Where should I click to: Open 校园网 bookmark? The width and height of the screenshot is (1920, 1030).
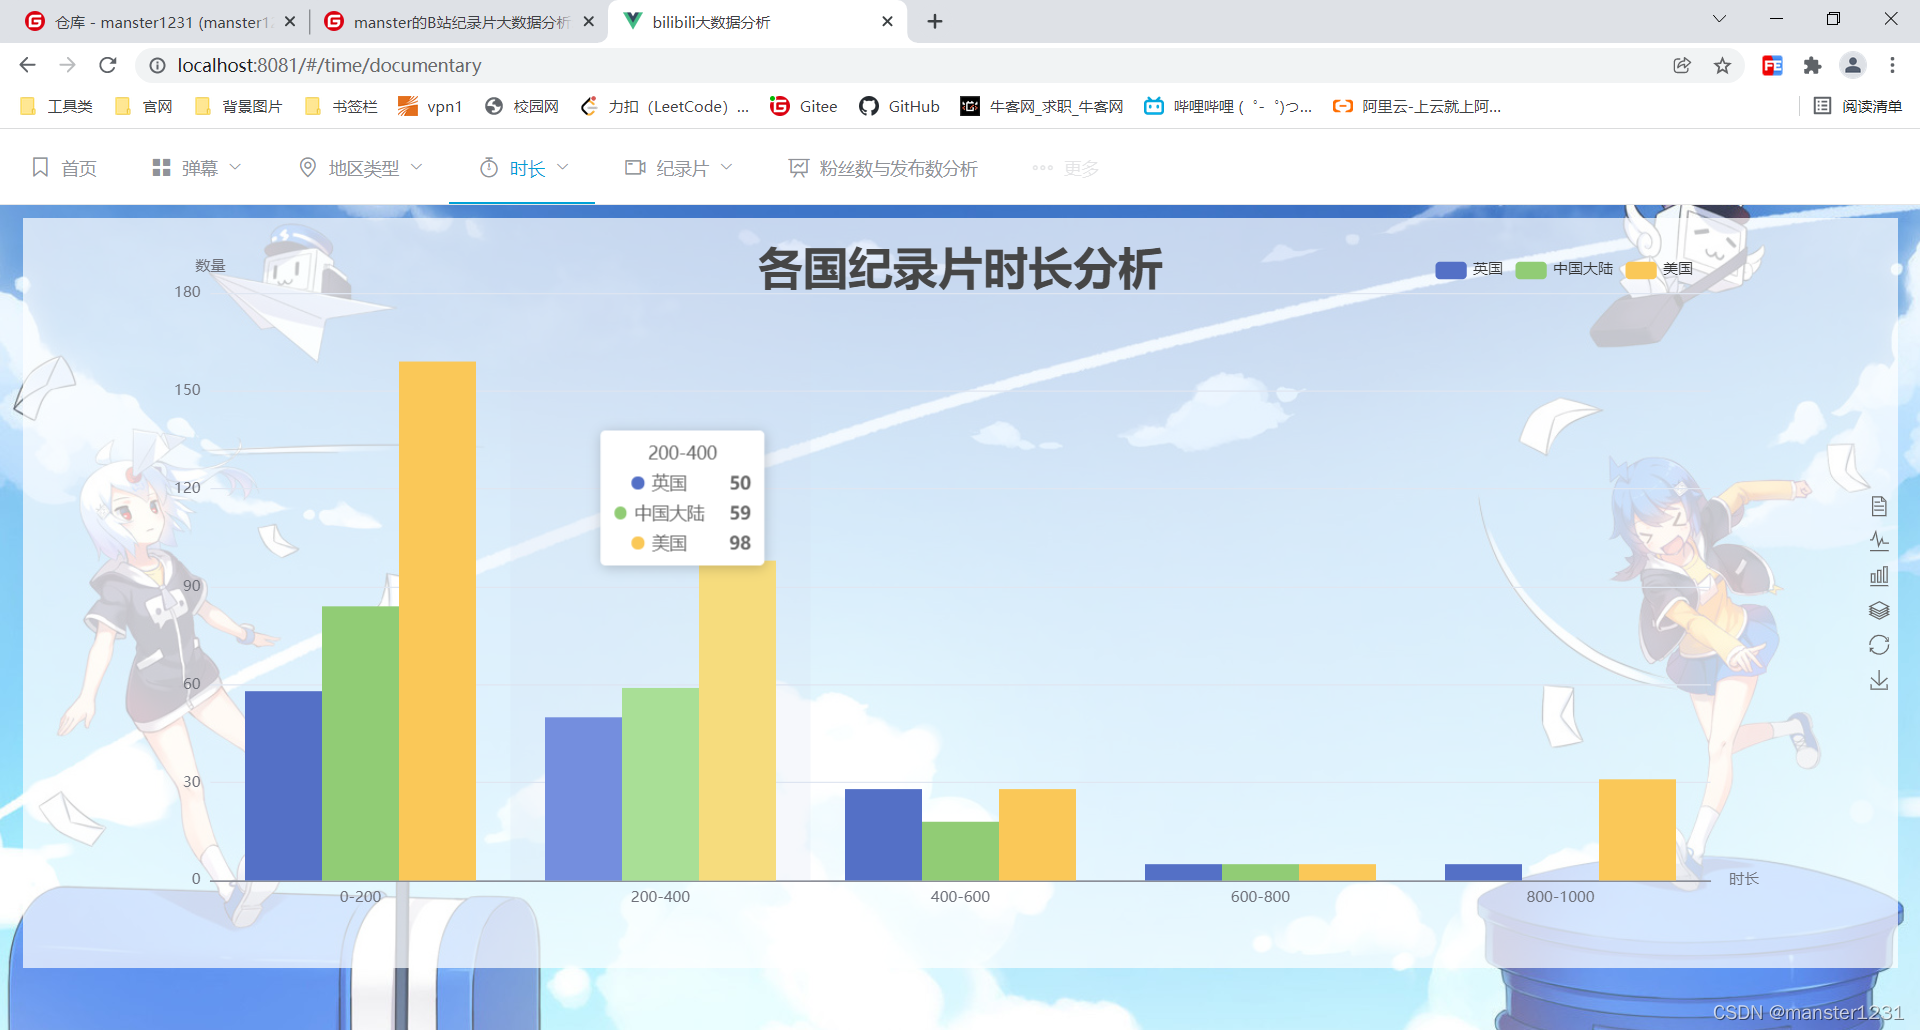521,106
